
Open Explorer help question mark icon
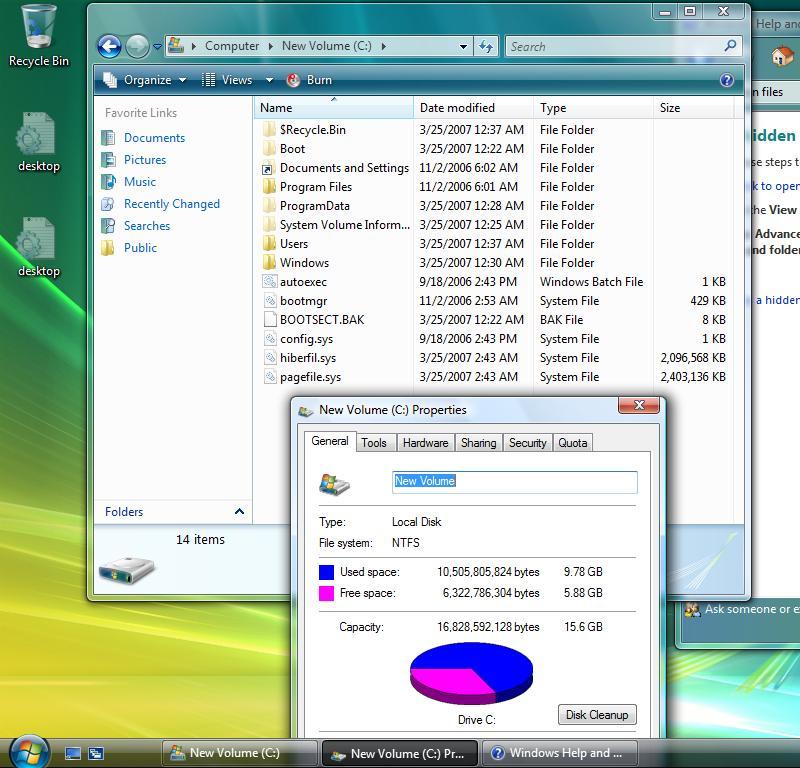click(x=727, y=80)
